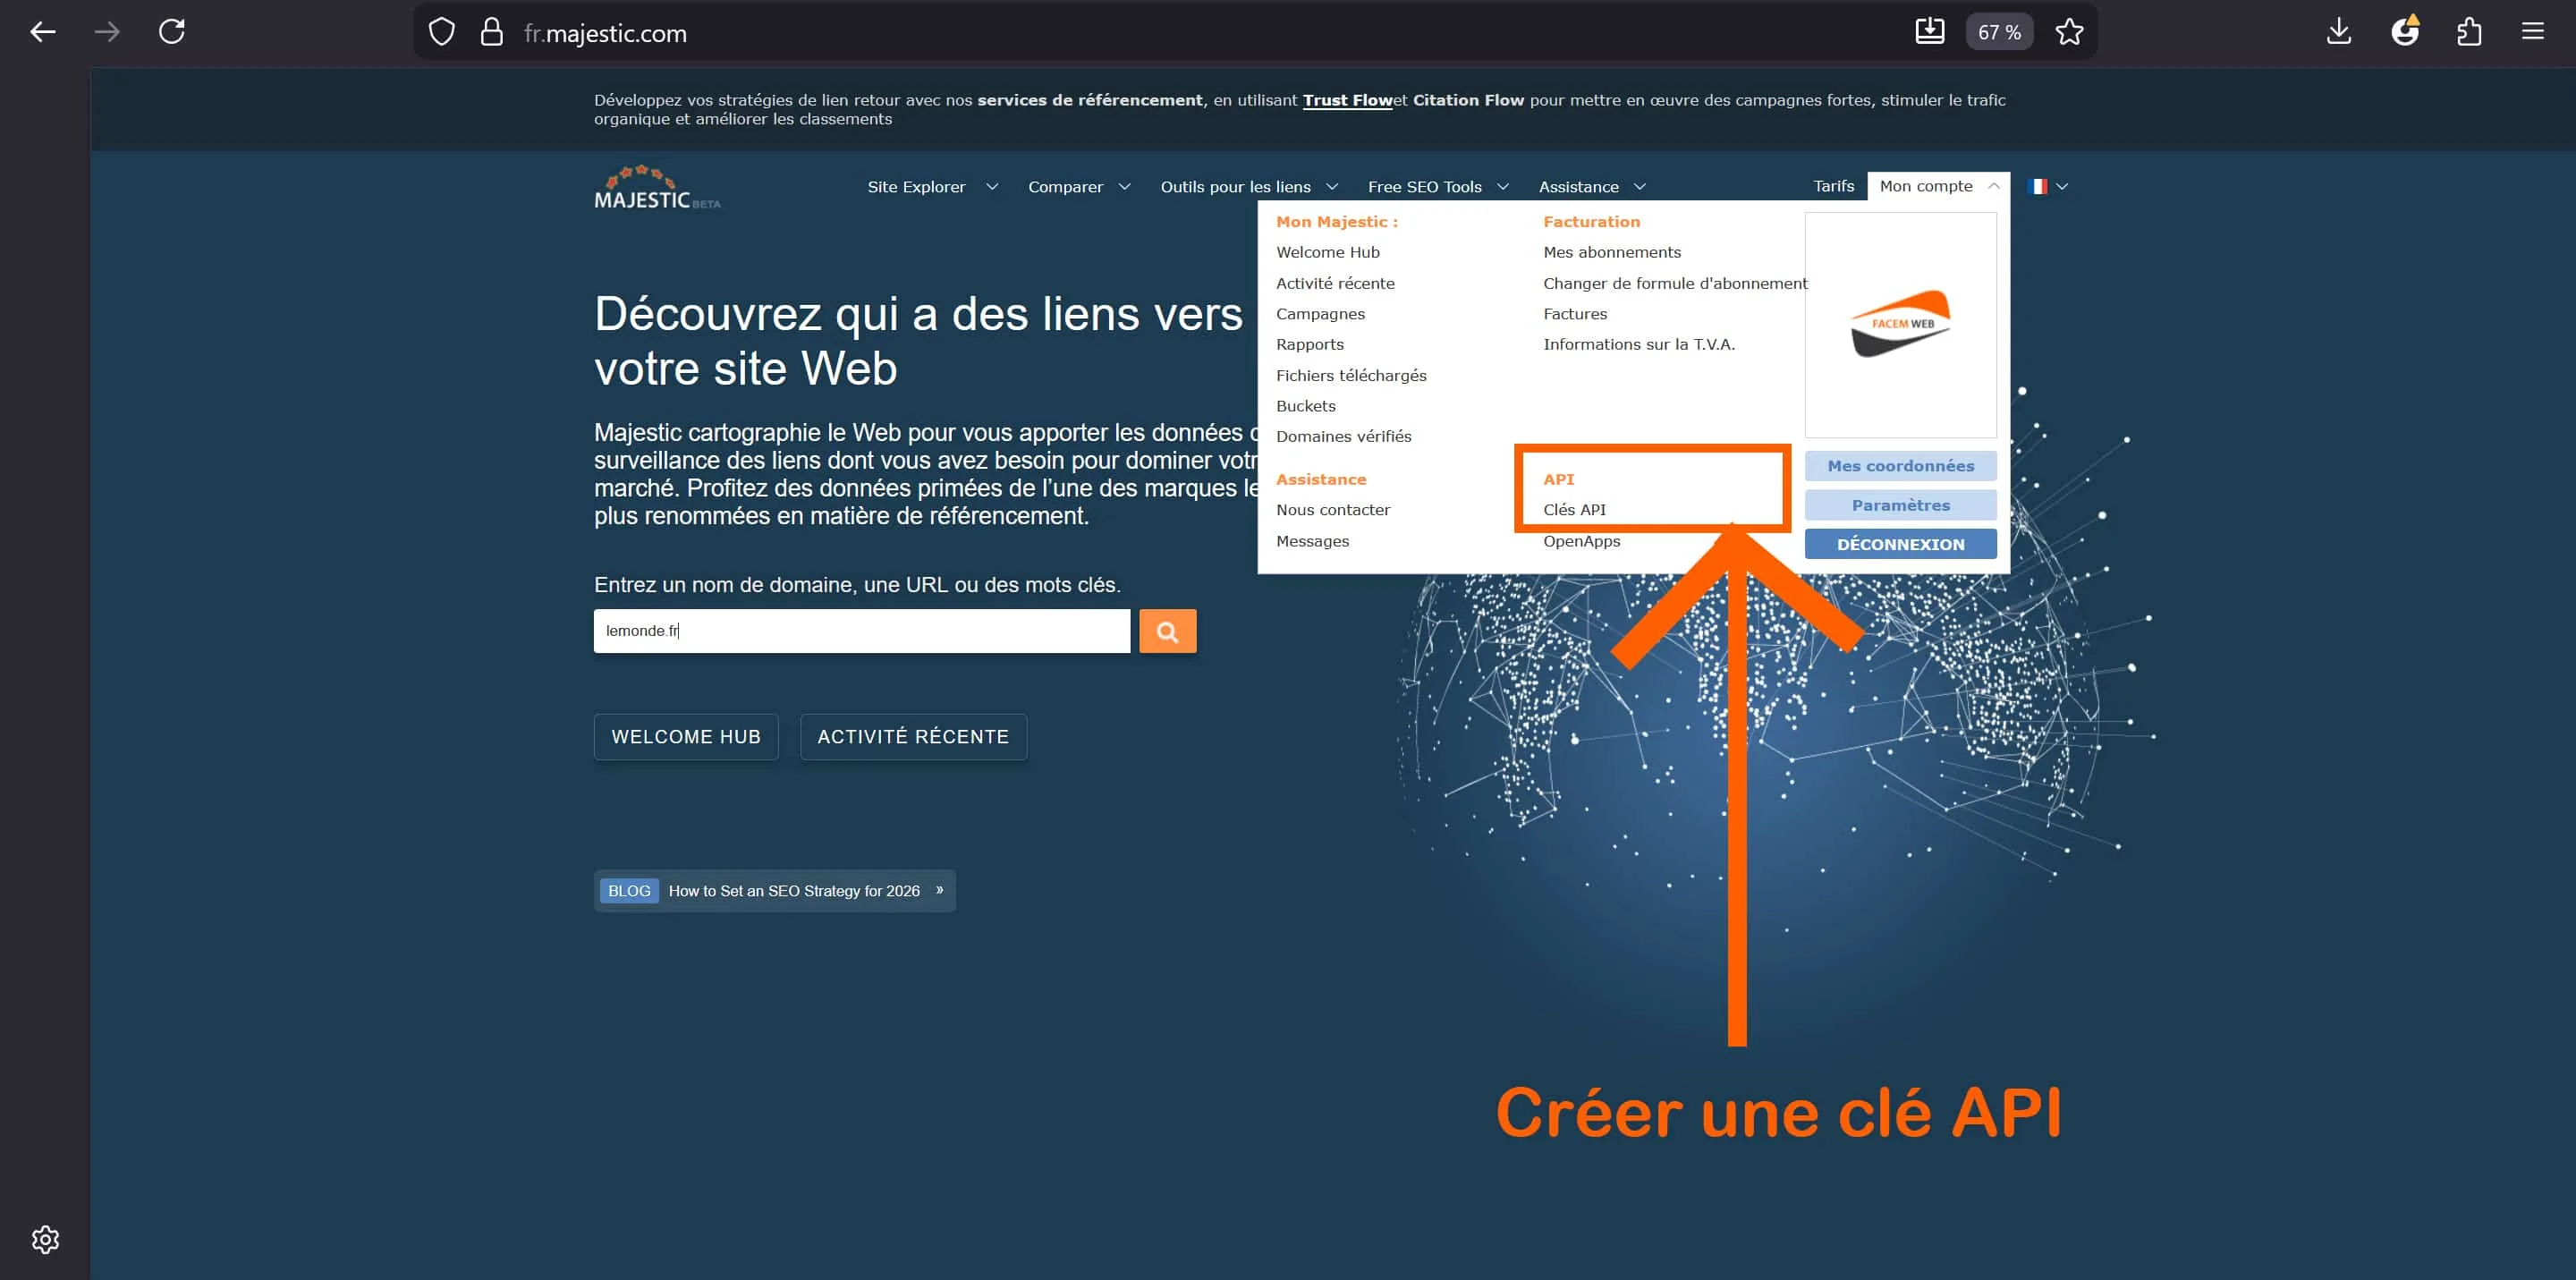
Task: Click the domain search field with lemonde.fr
Action: (861, 631)
